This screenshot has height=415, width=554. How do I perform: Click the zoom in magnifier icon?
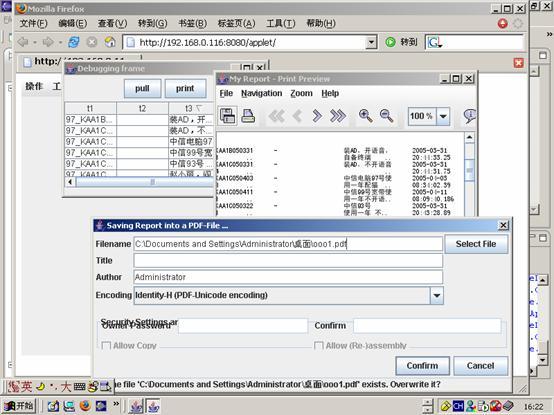tap(365, 115)
